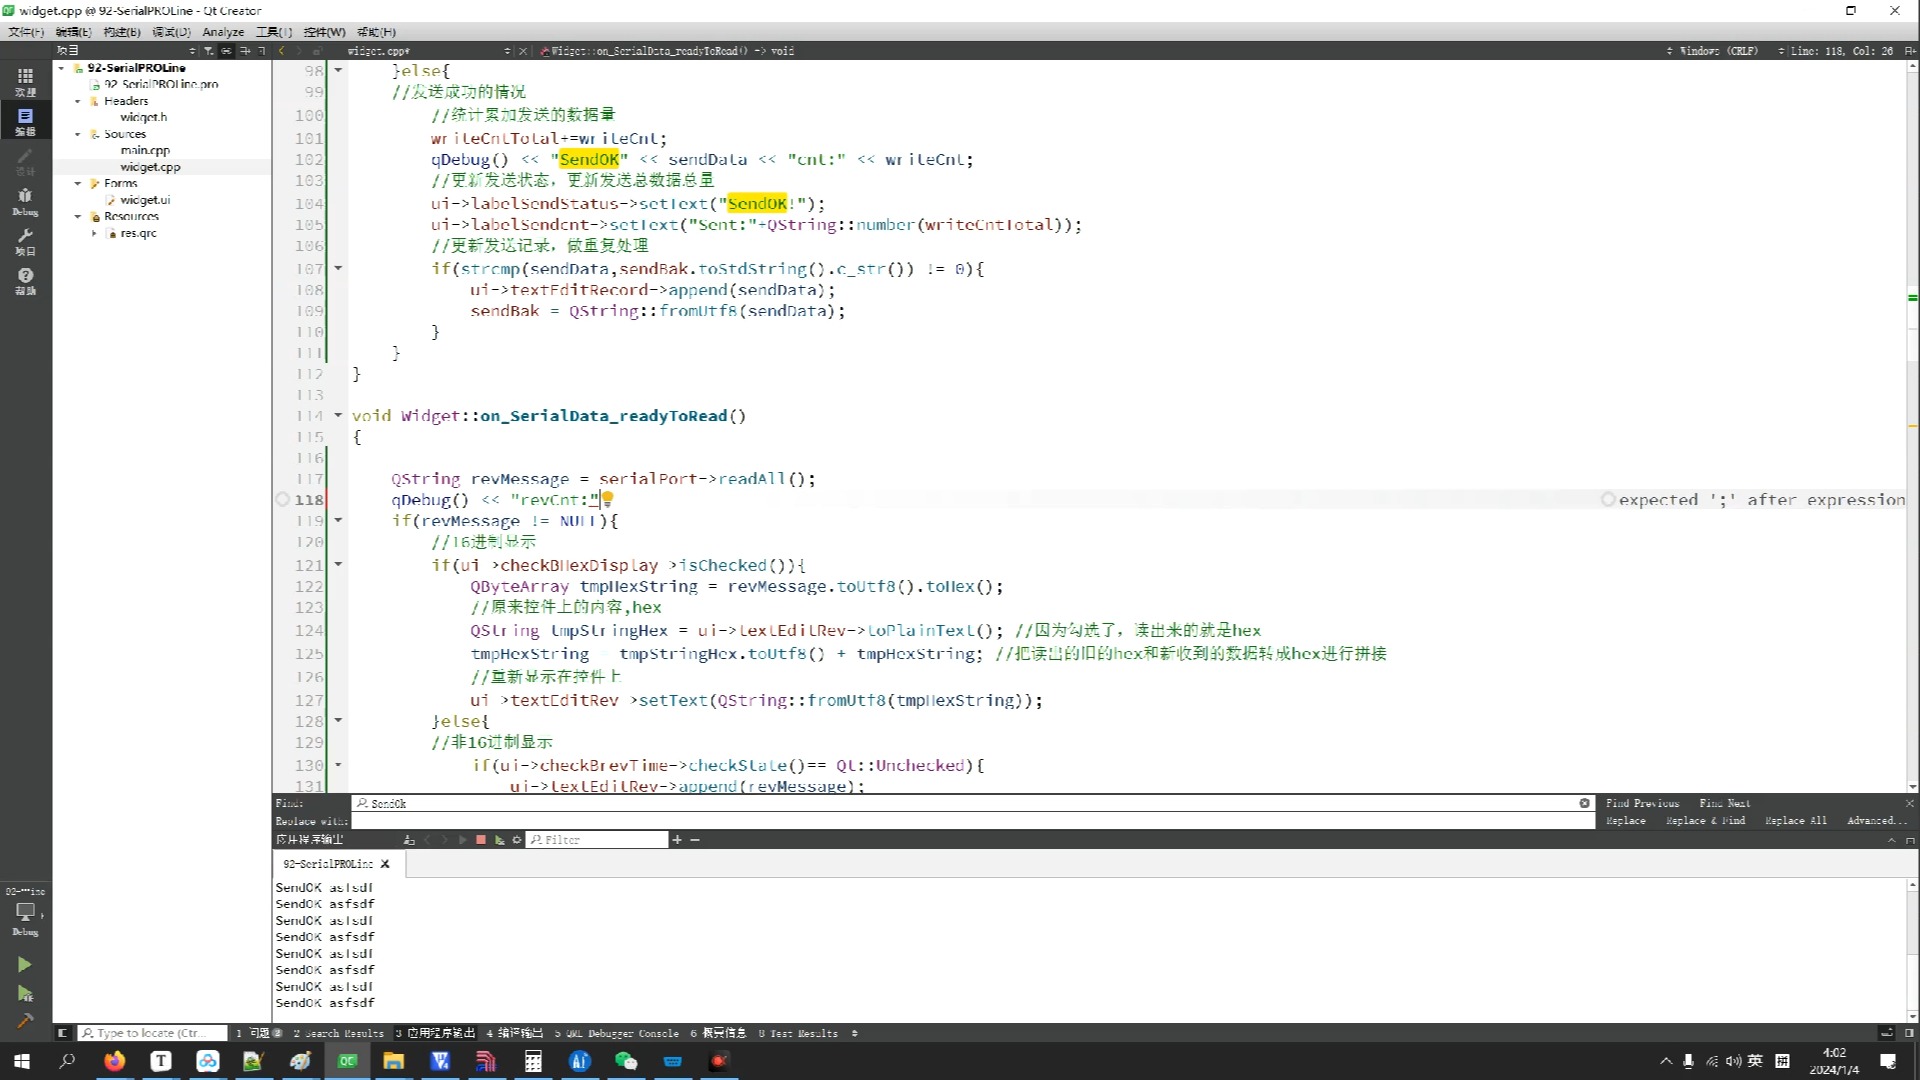Switch to the QML Debugger Console pane
This screenshot has width=1920, height=1080.
[x=617, y=1033]
